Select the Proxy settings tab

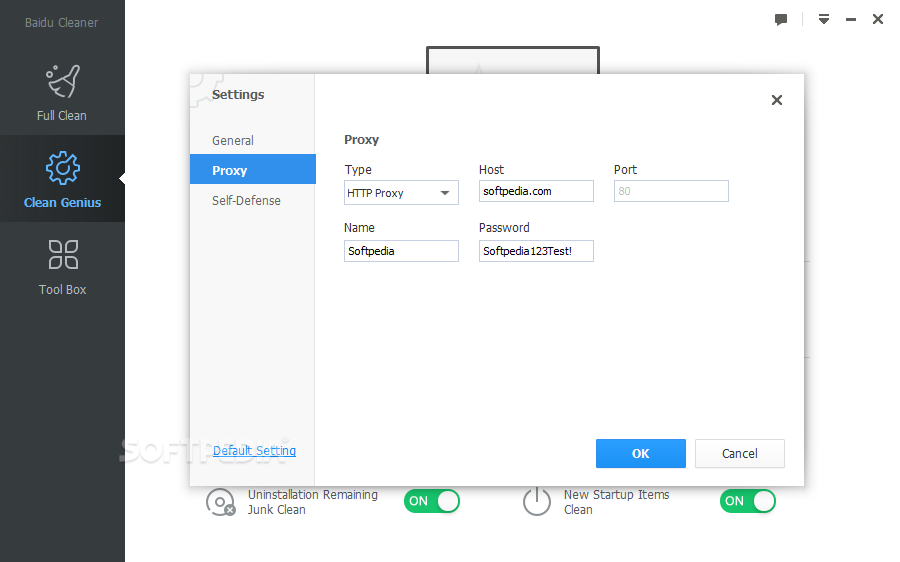[x=253, y=169]
